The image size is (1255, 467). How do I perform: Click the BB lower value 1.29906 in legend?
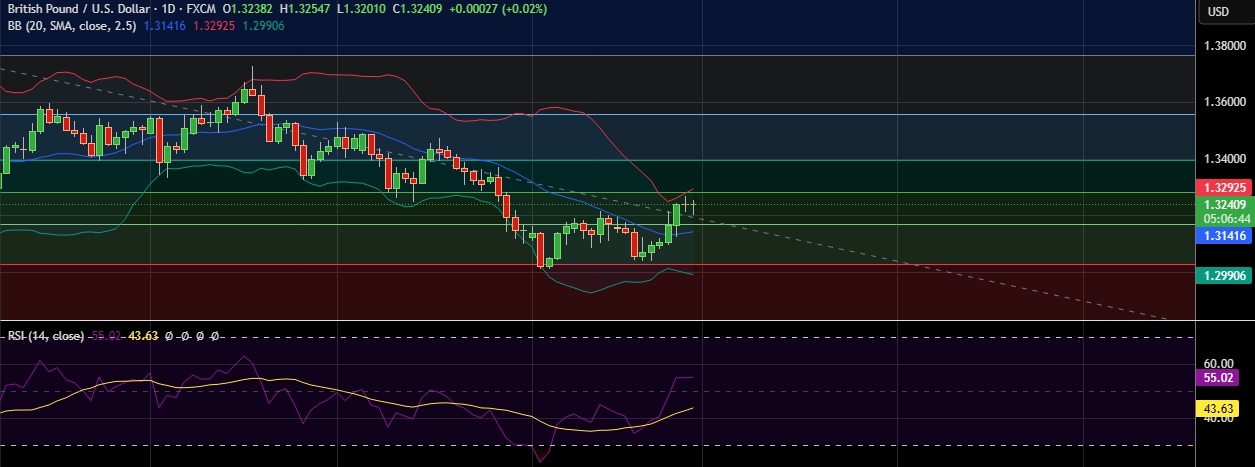pos(263,25)
